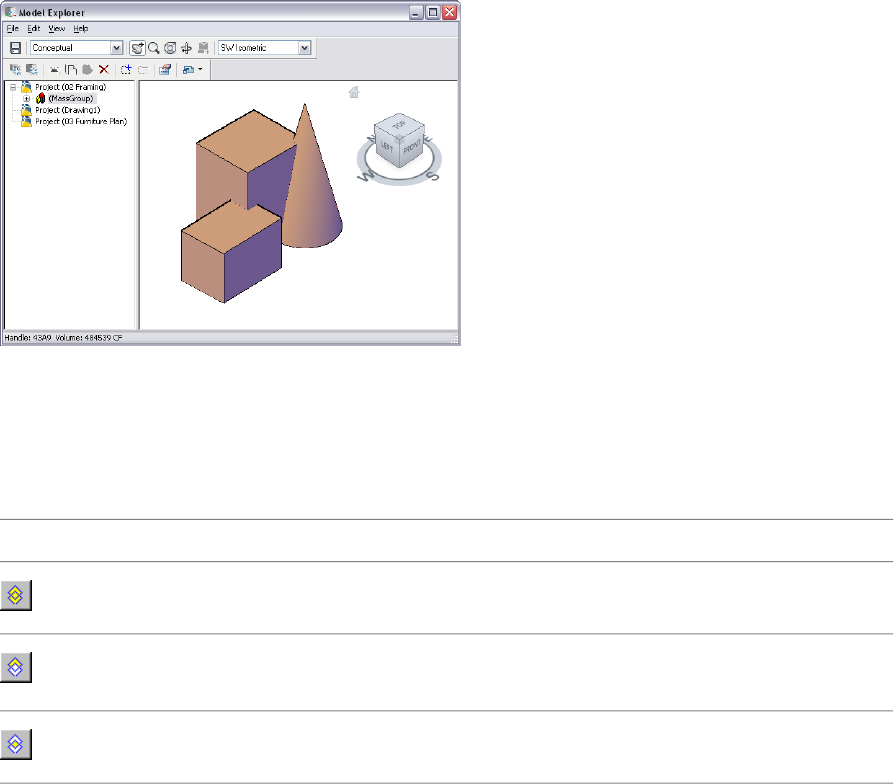This screenshot has height=784, width=894.
Task: Select Project (02 Framing) in tree
Action: 71,87
